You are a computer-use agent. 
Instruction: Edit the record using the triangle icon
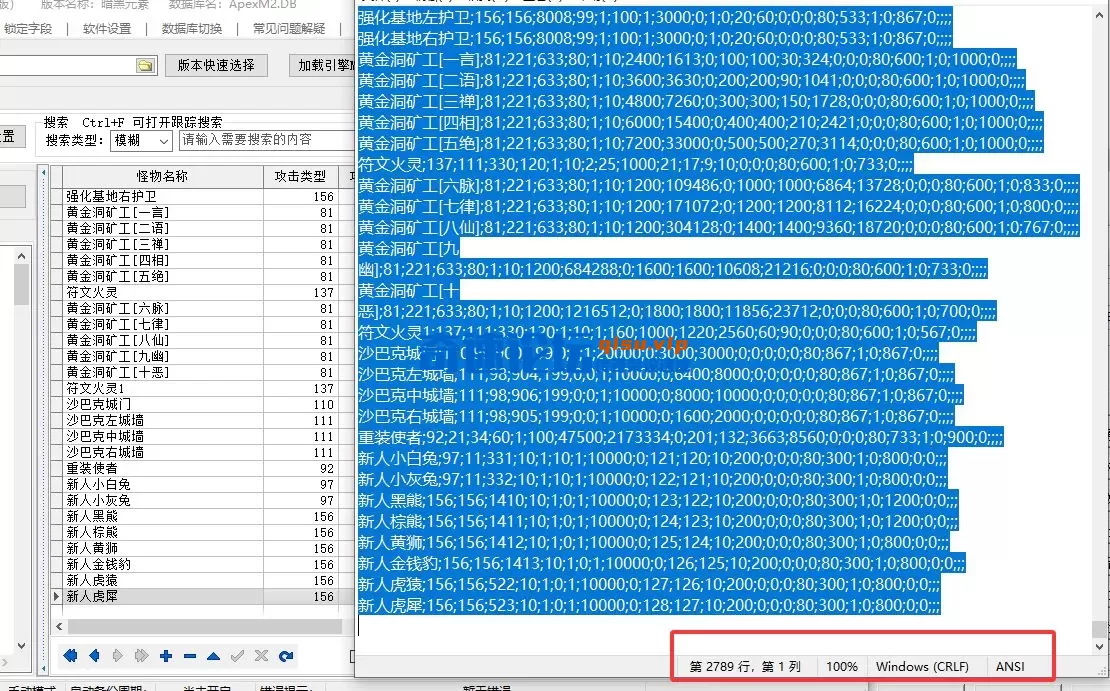[213, 656]
